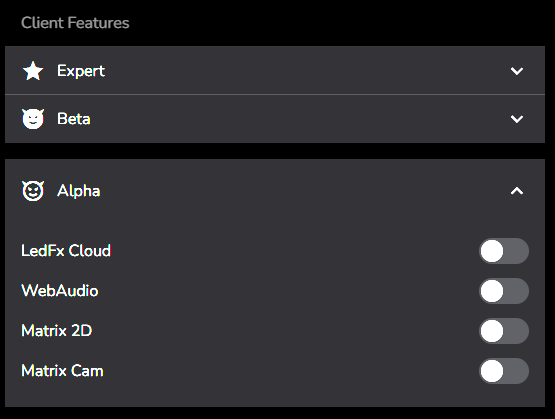The width and height of the screenshot is (555, 419).
Task: Enable the Matrix 2D toggle
Action: [x=504, y=331]
